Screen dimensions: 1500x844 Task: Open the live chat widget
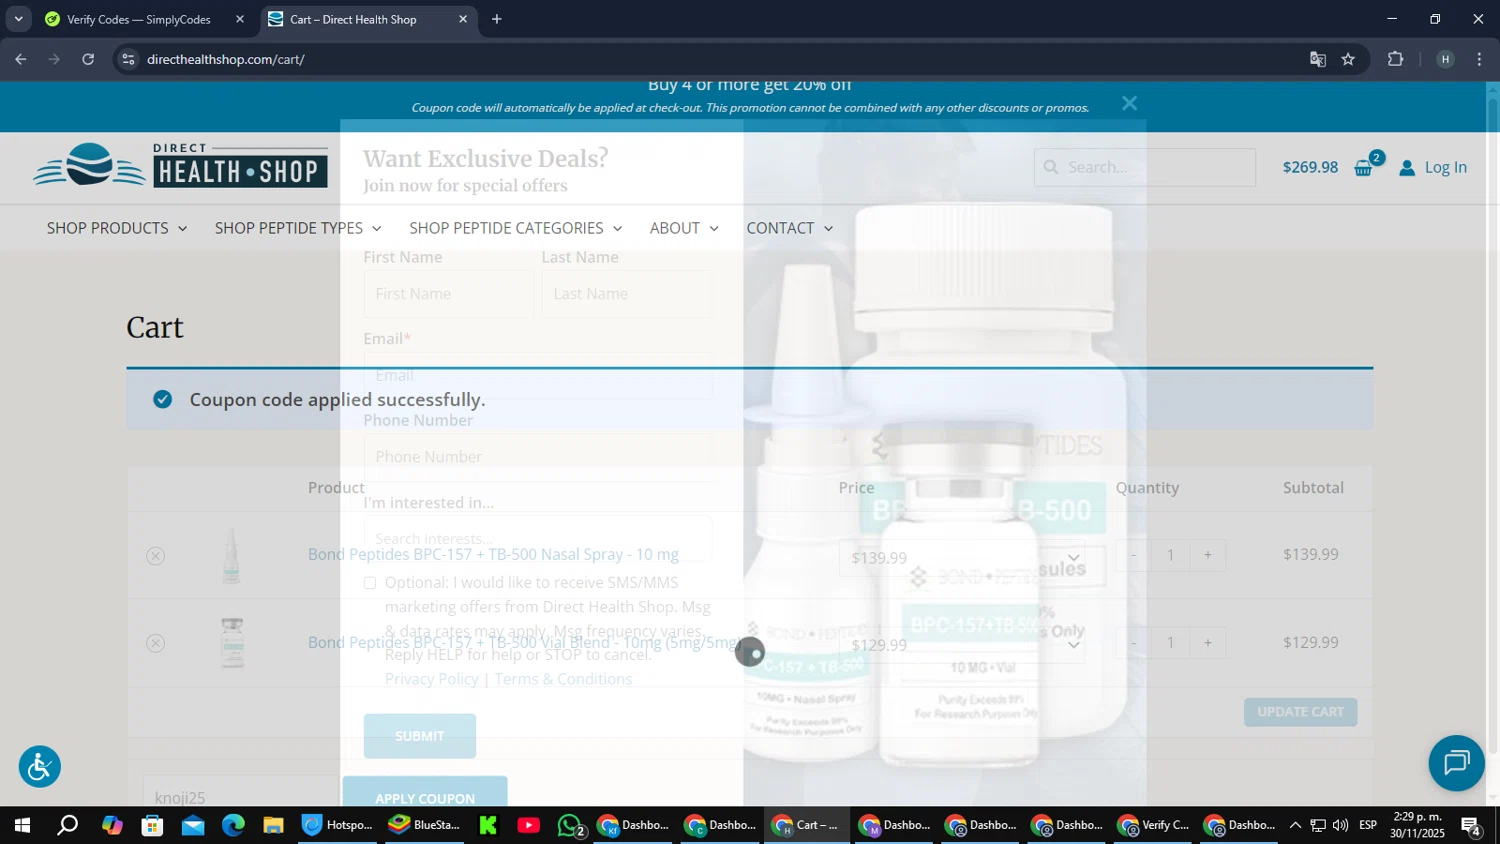point(1456,763)
